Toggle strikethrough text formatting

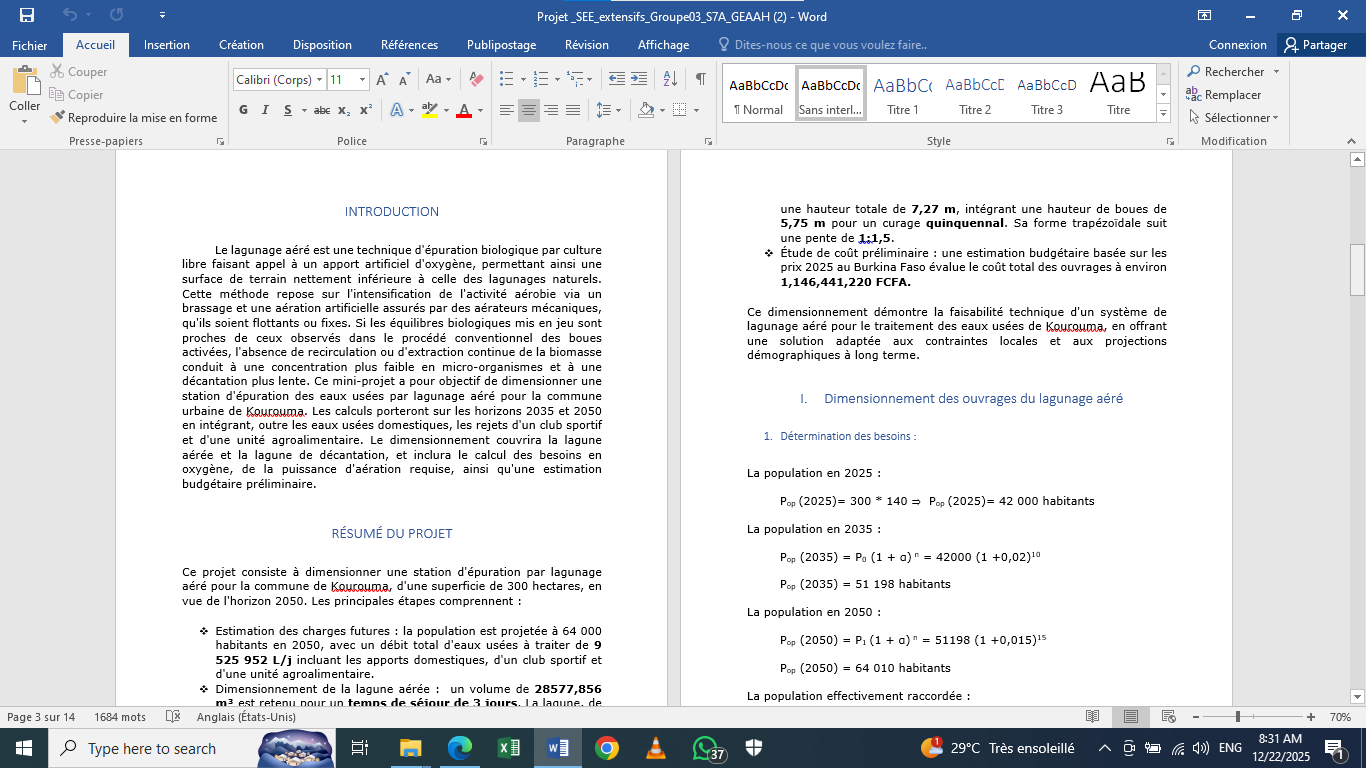point(321,110)
